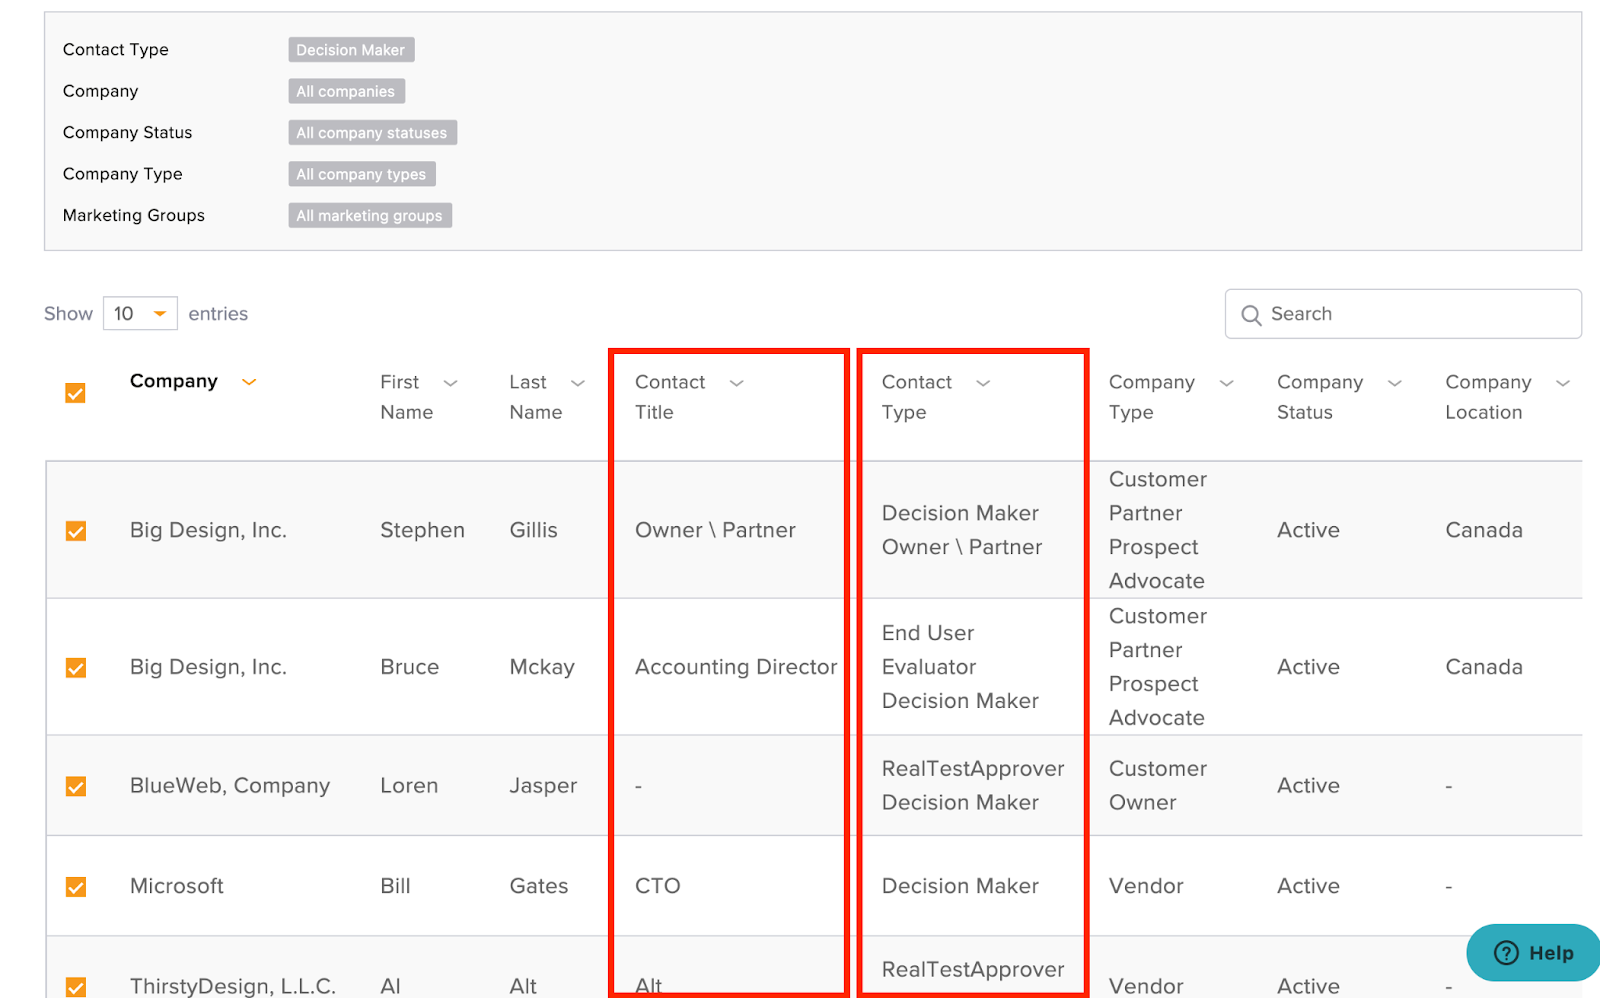Click the Microsoft company cell

[177, 886]
